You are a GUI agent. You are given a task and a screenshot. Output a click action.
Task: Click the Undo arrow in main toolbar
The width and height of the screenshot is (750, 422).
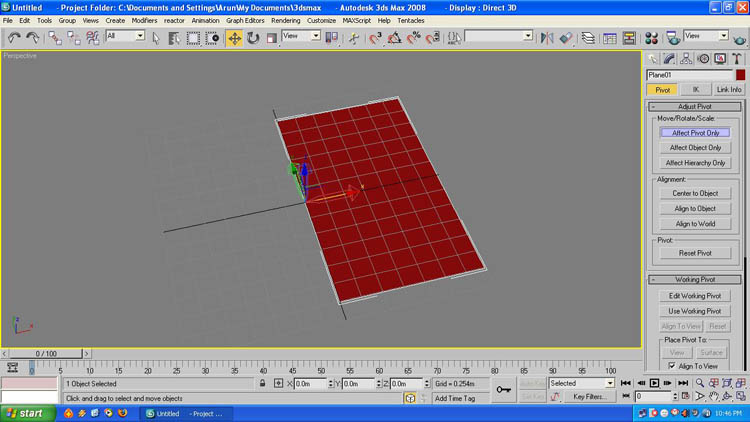14,38
